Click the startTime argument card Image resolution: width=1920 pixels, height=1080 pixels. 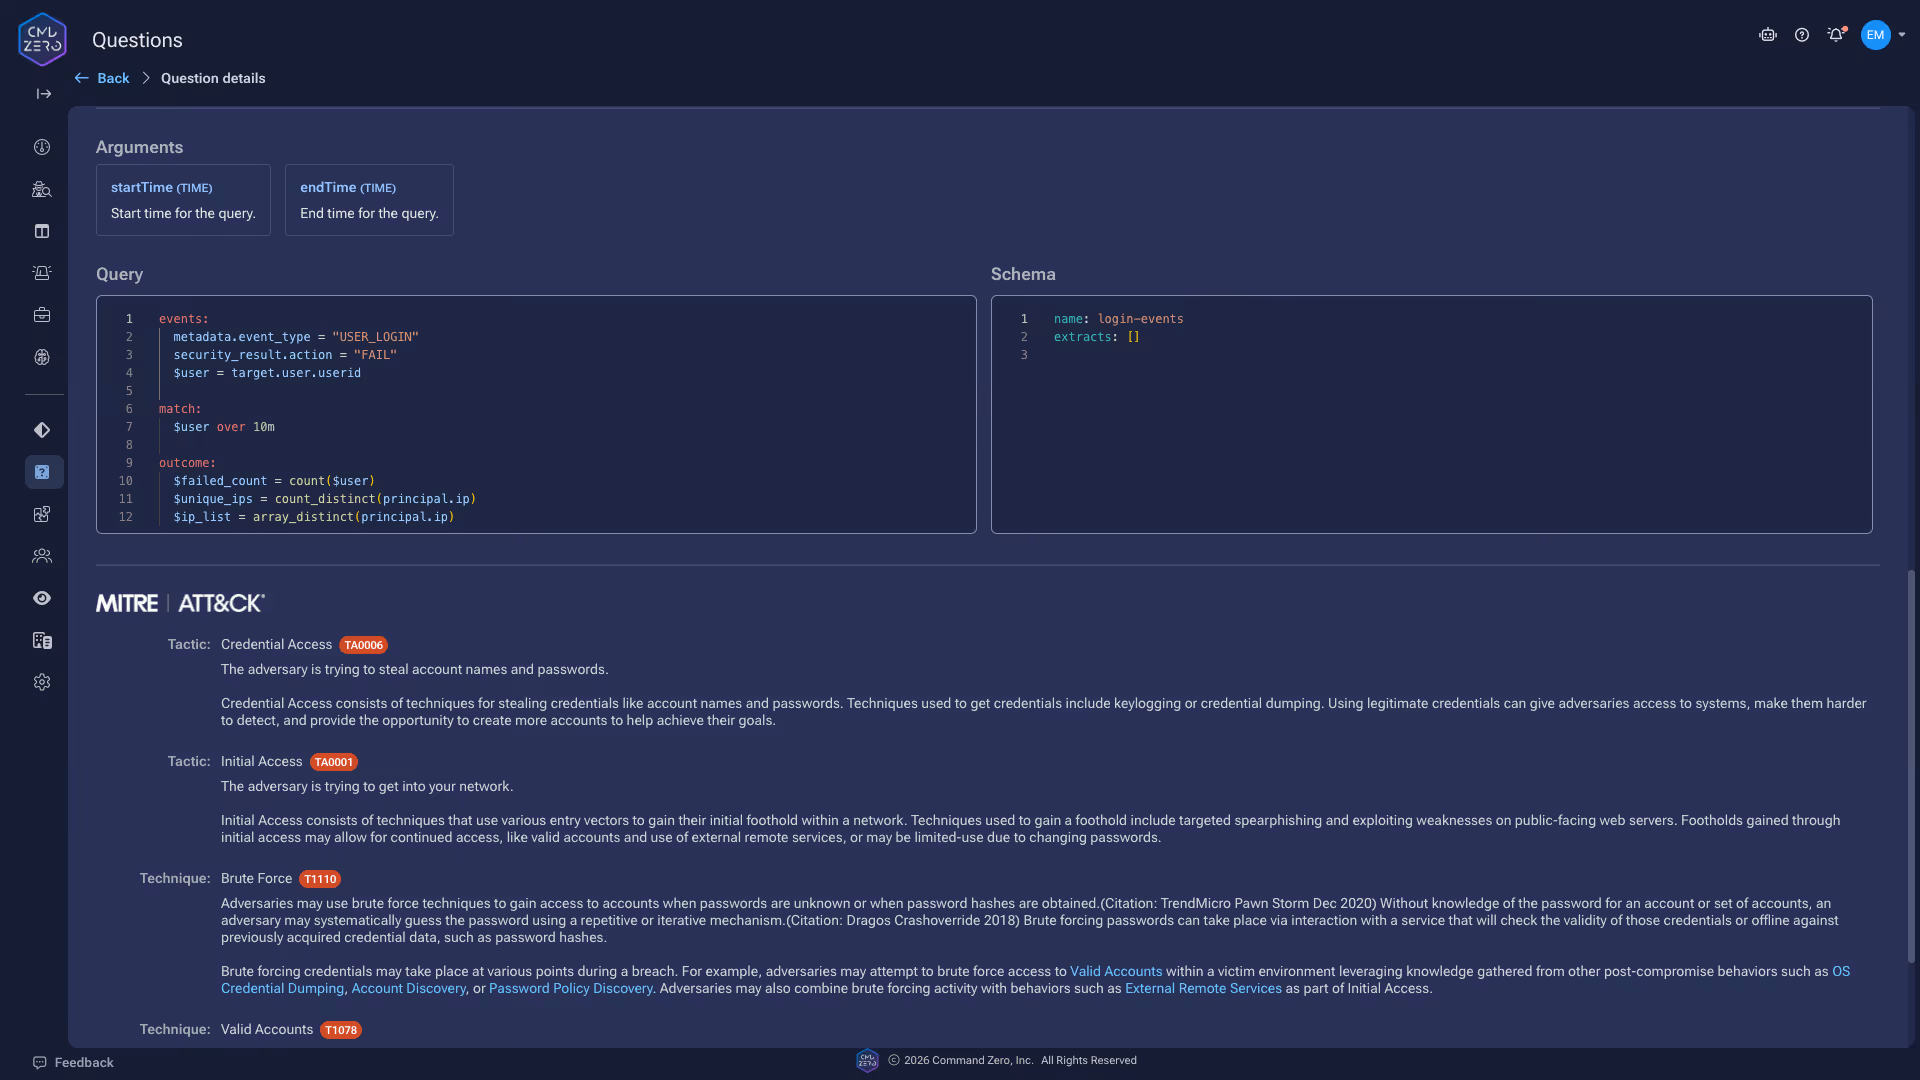pos(183,200)
